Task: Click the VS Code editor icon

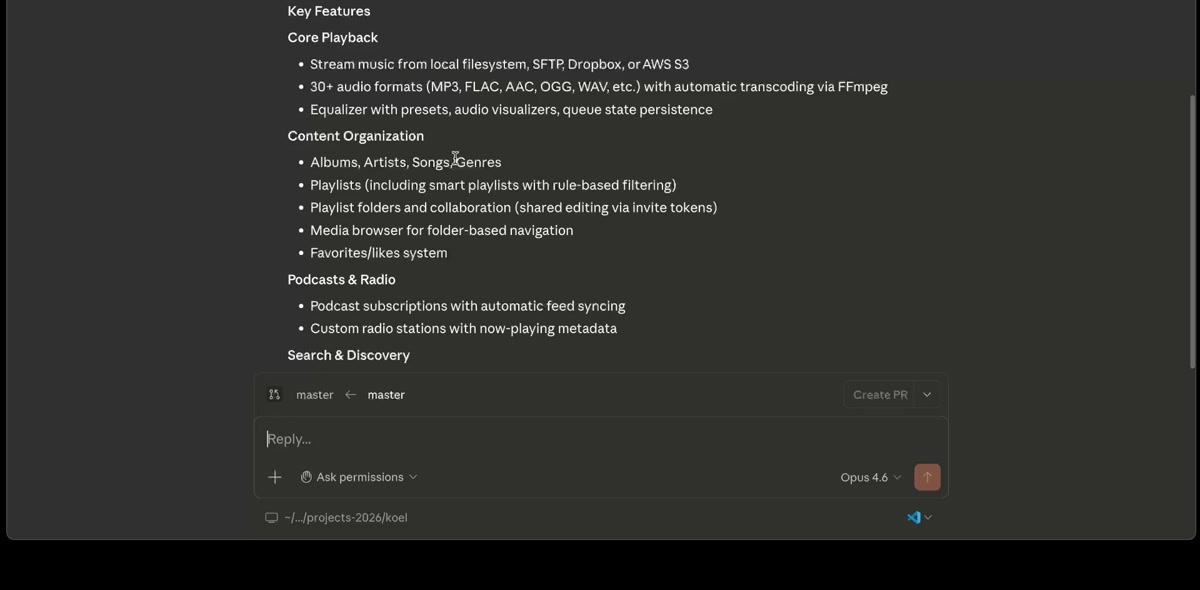Action: click(x=913, y=517)
